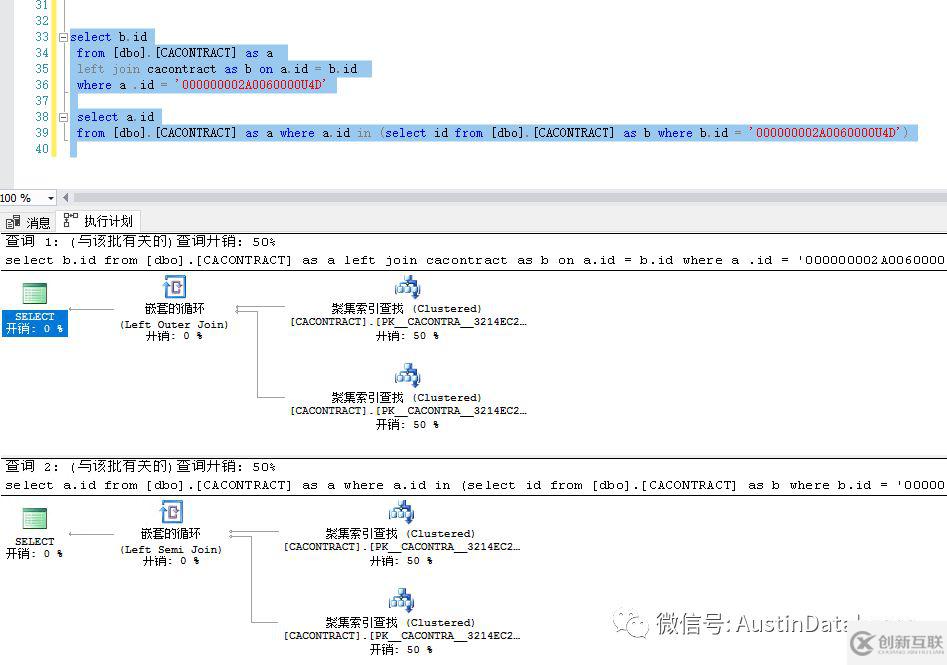
Task: Switch to the 消息 (Messages) tab
Action: (x=28, y=221)
